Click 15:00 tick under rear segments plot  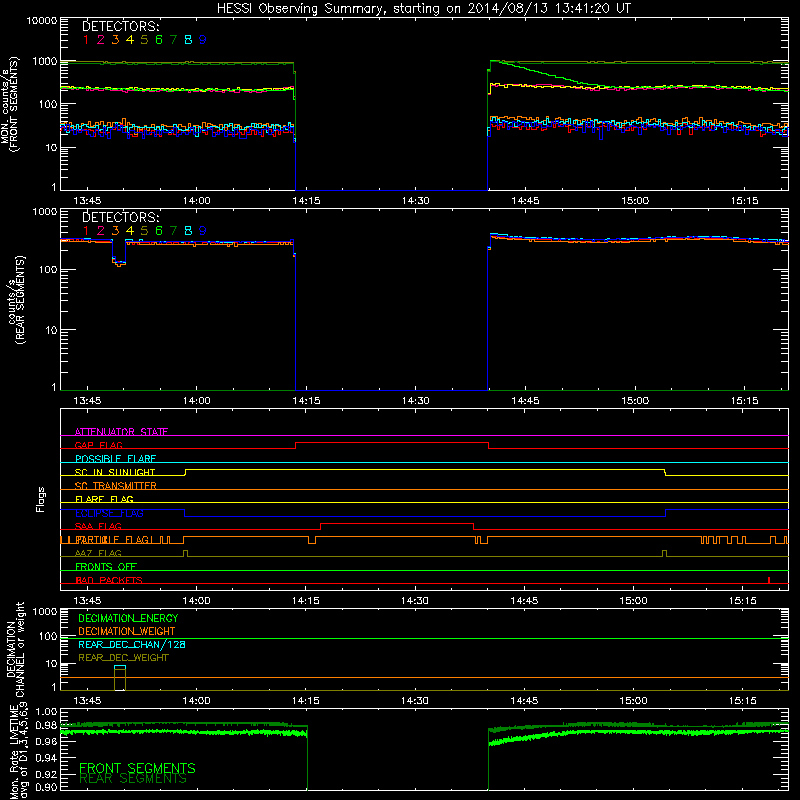pos(635,401)
